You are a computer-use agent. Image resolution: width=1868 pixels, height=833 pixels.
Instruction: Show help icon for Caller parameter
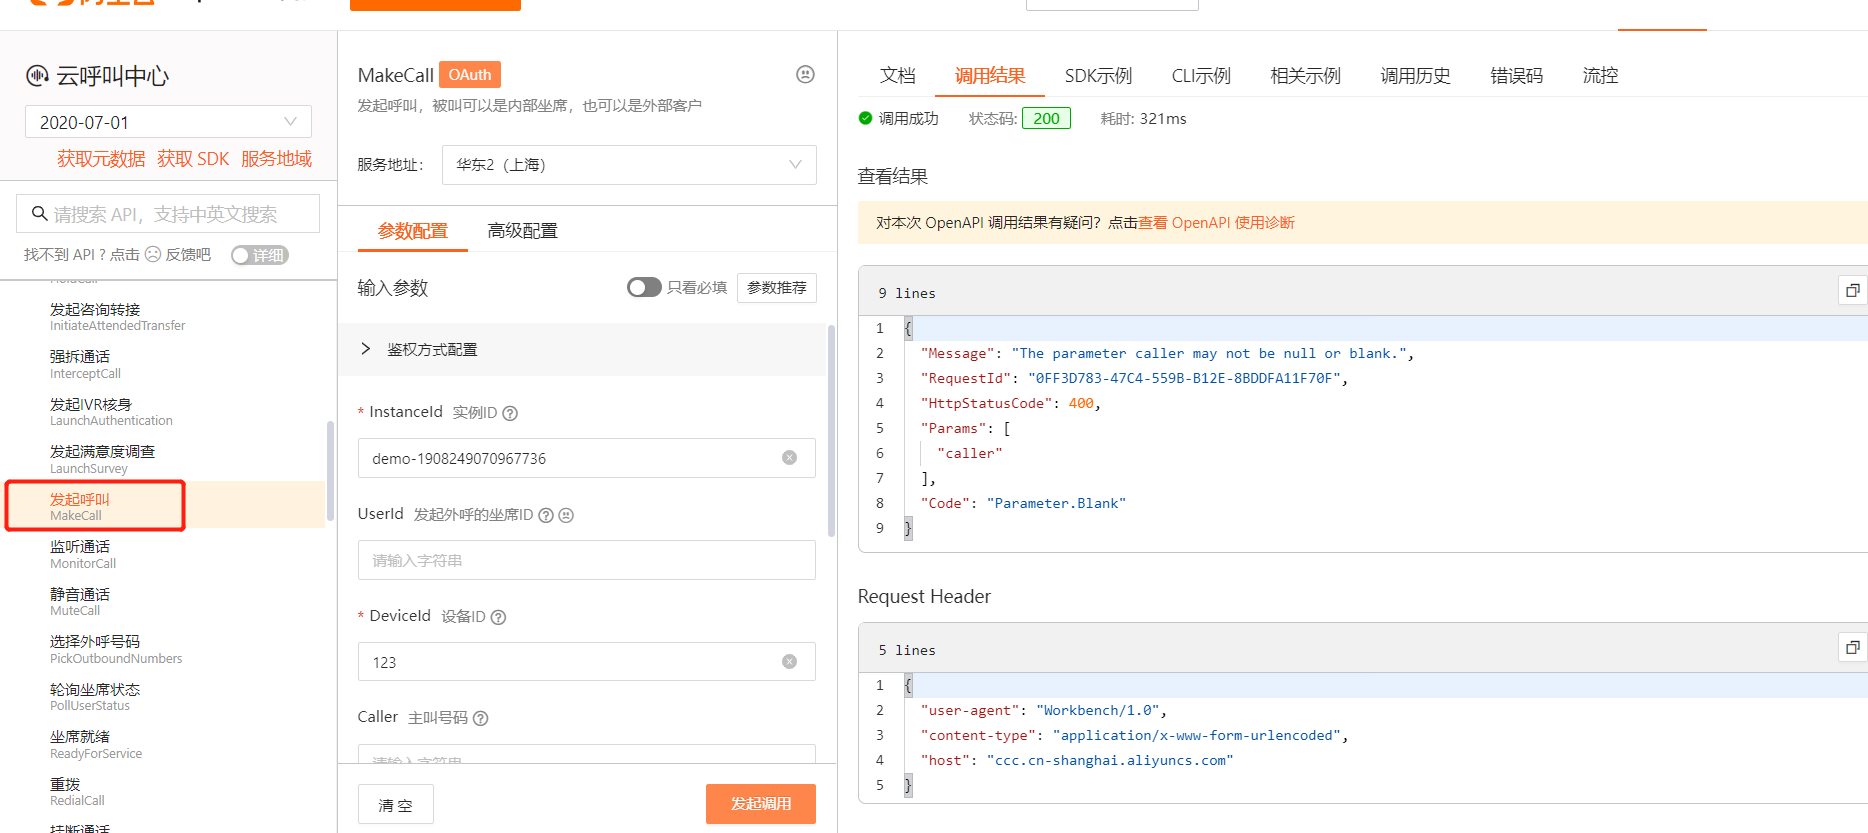tap(480, 718)
